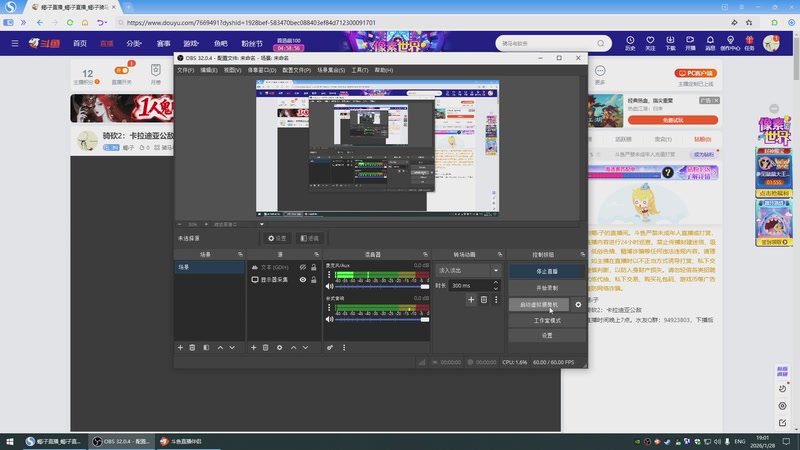Toggle visibility of 显示器采集 source
This screenshot has width=800, height=450.
pos(302,280)
